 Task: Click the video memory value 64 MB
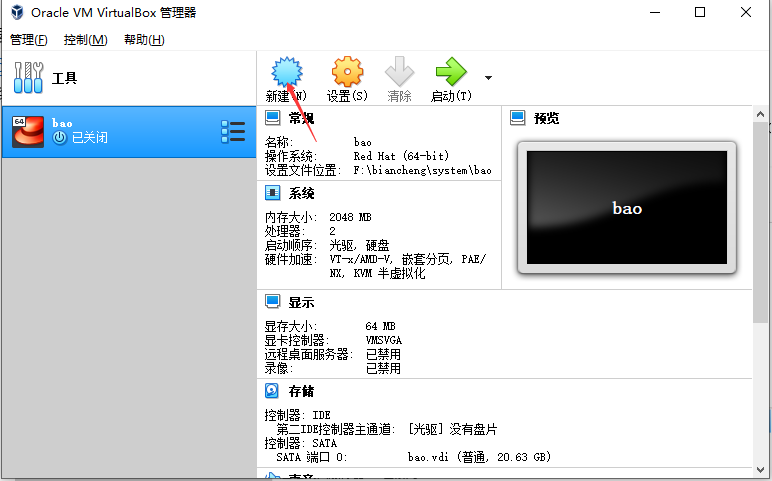click(381, 326)
